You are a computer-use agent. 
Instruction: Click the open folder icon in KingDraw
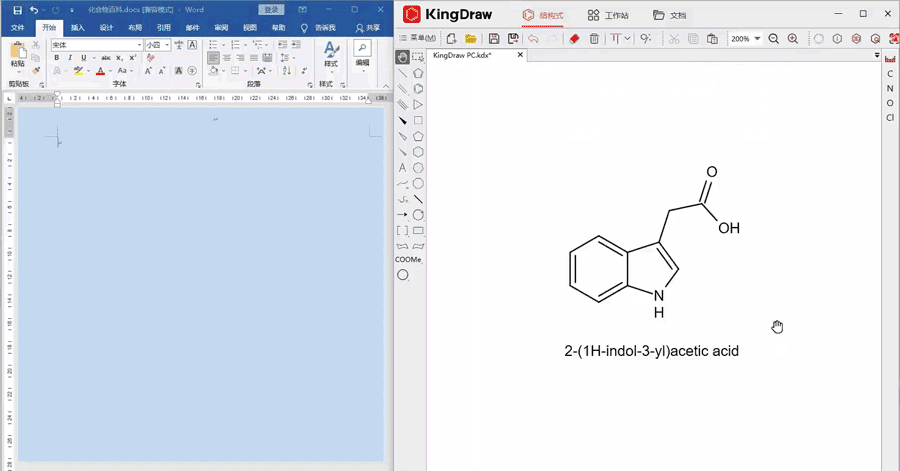pos(471,38)
